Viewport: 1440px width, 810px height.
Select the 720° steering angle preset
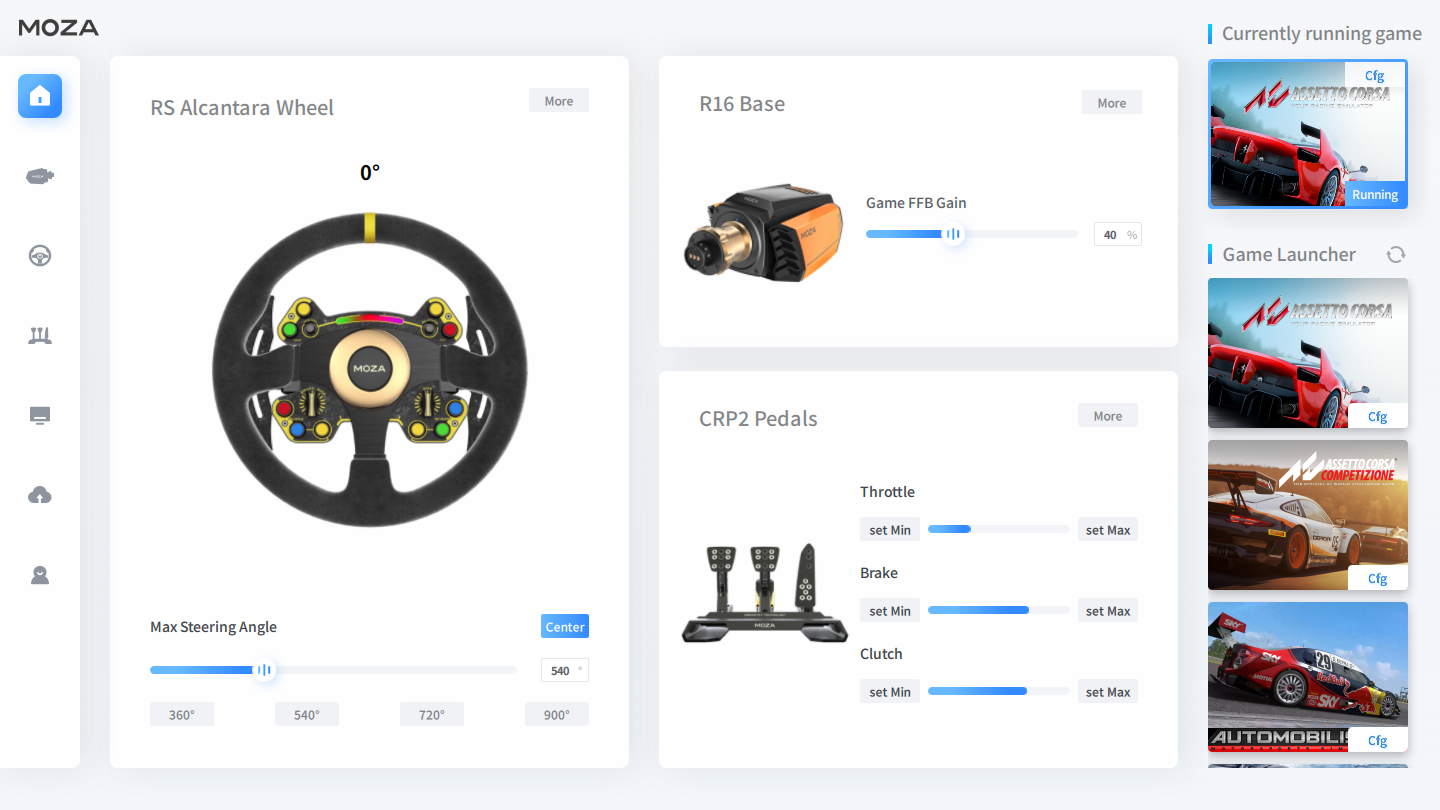pos(432,715)
